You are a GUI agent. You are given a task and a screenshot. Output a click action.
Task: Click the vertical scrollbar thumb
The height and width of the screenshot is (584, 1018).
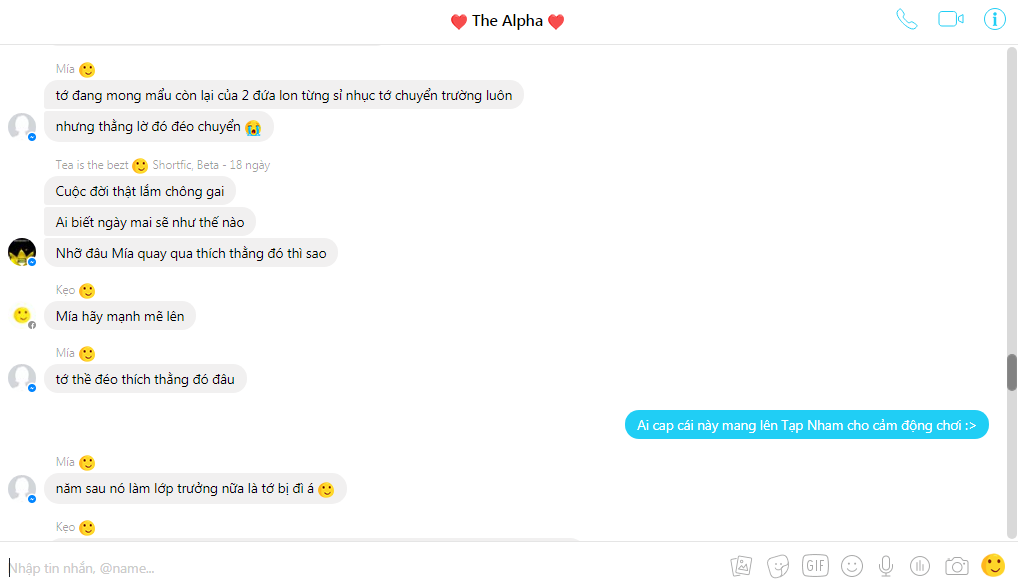1012,372
